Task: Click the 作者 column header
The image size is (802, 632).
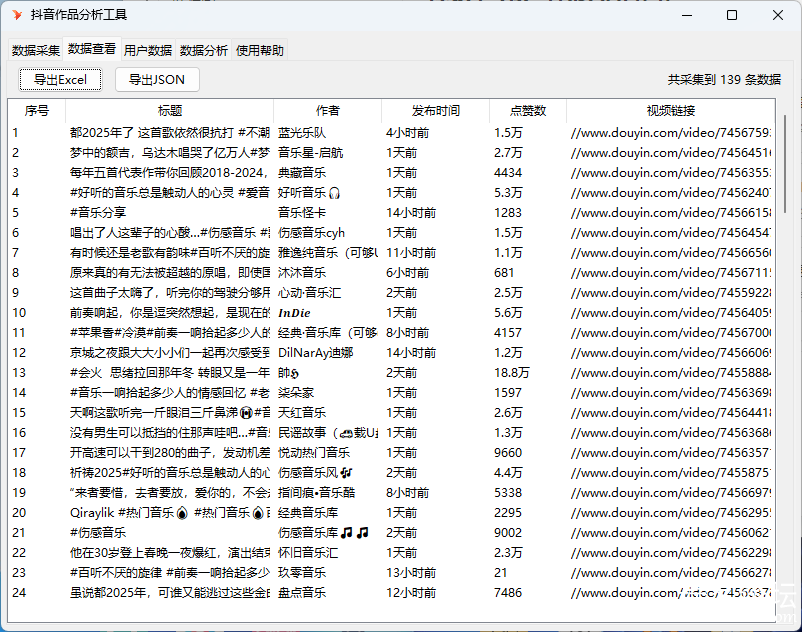Action: 327,111
